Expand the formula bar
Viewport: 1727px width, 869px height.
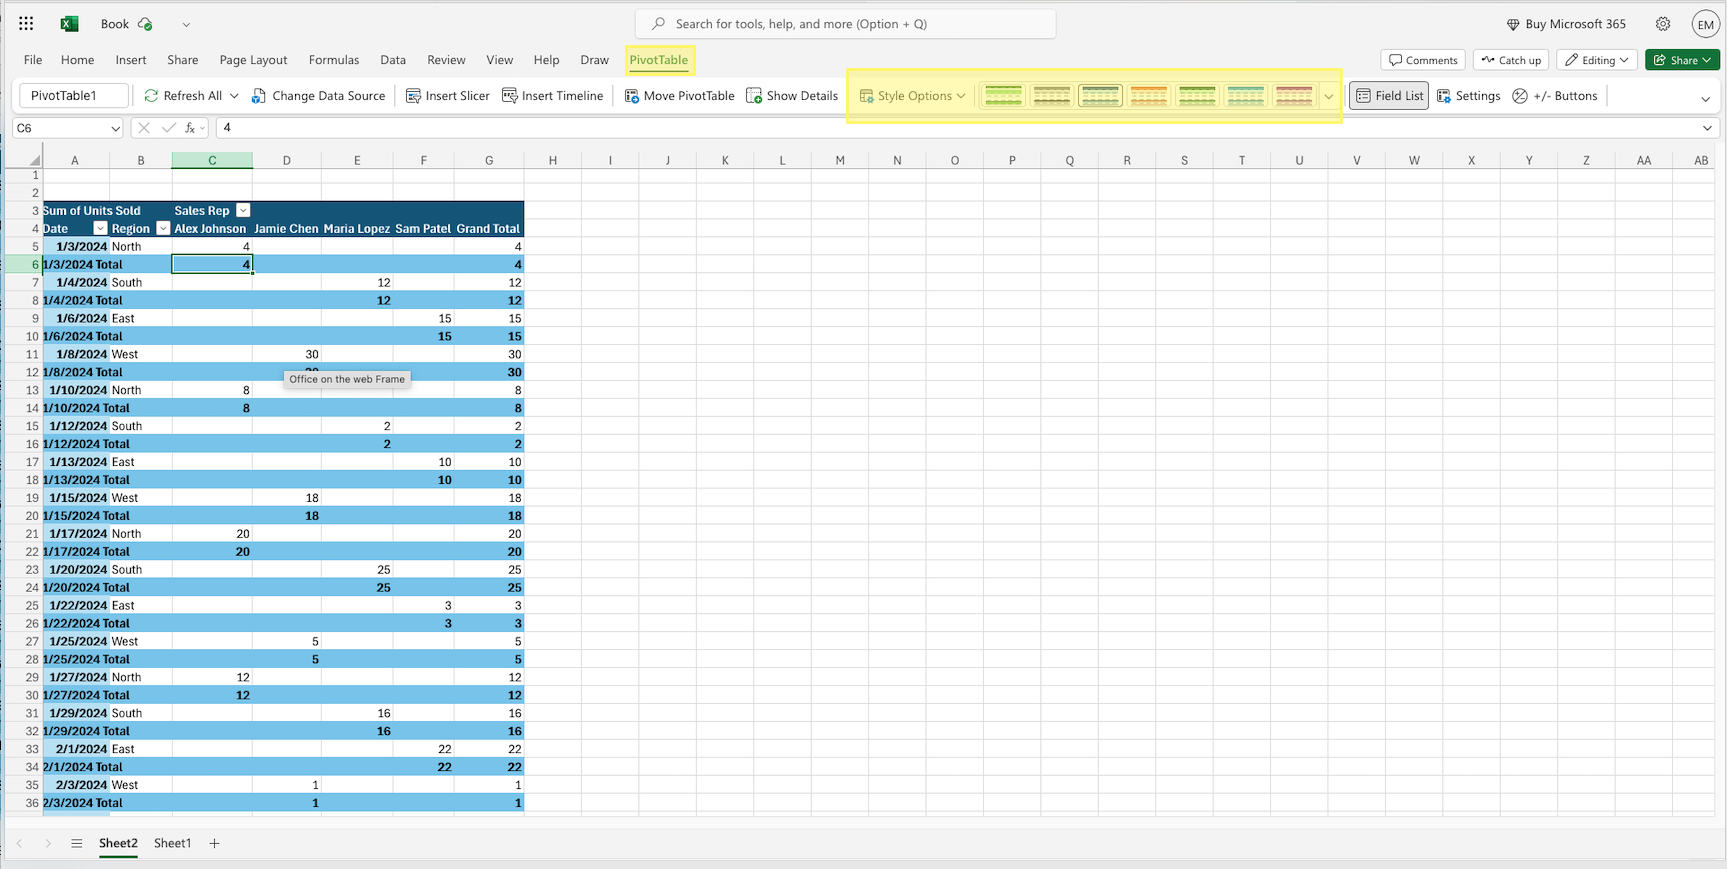pyautogui.click(x=1707, y=128)
